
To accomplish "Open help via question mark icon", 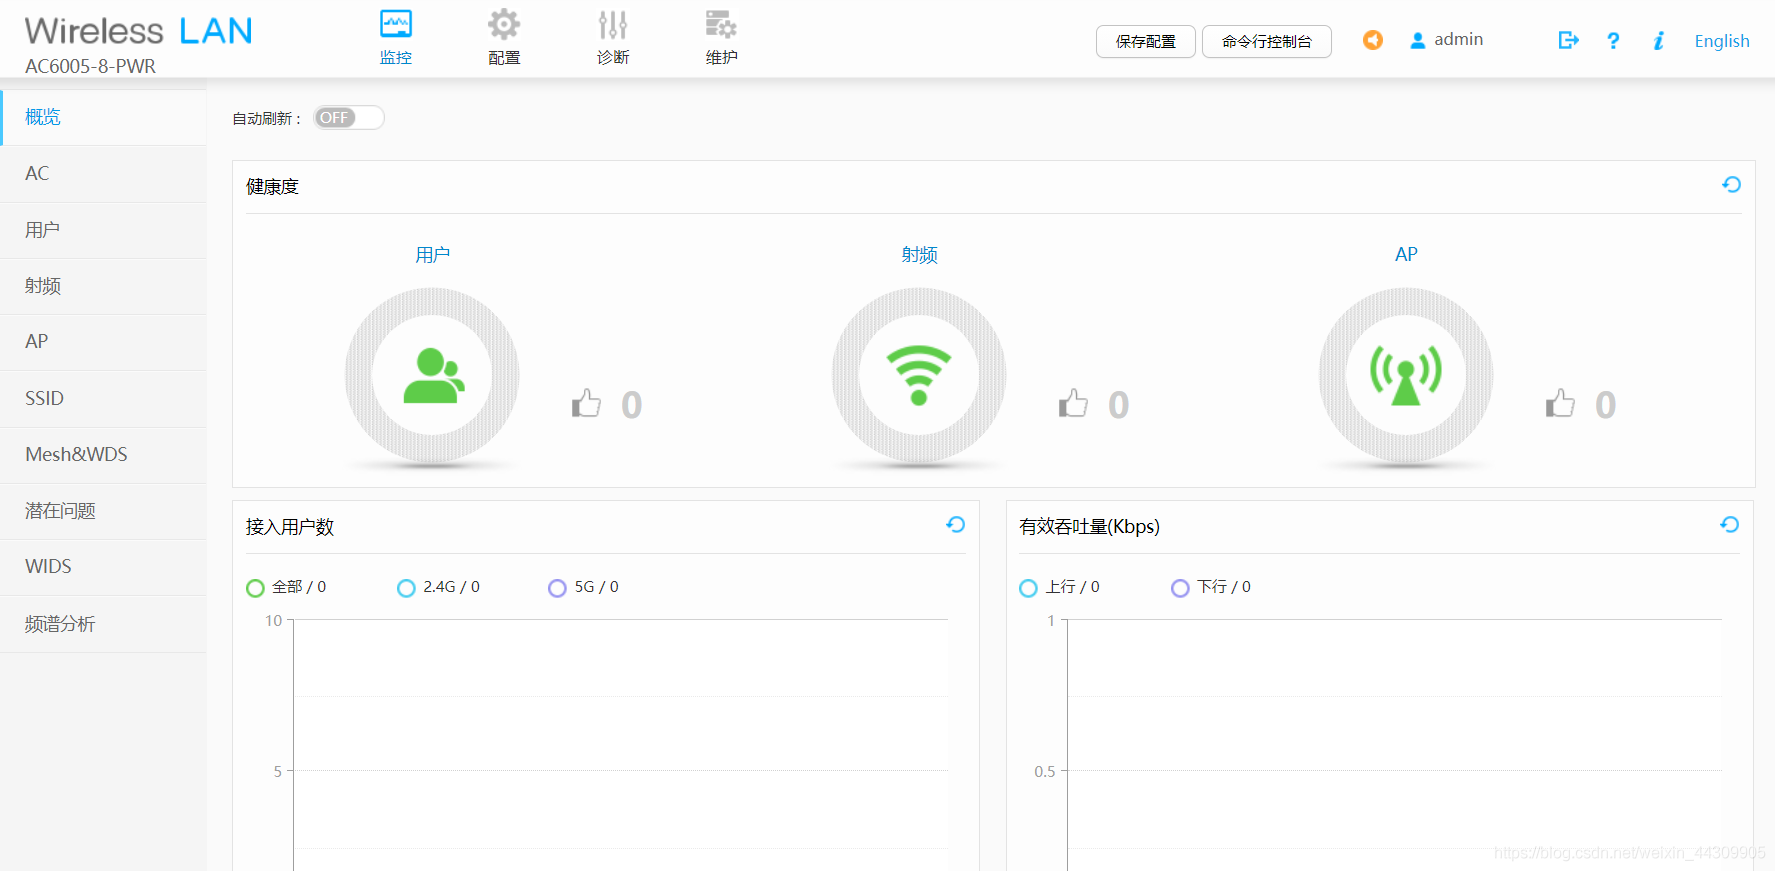I will click(1613, 41).
